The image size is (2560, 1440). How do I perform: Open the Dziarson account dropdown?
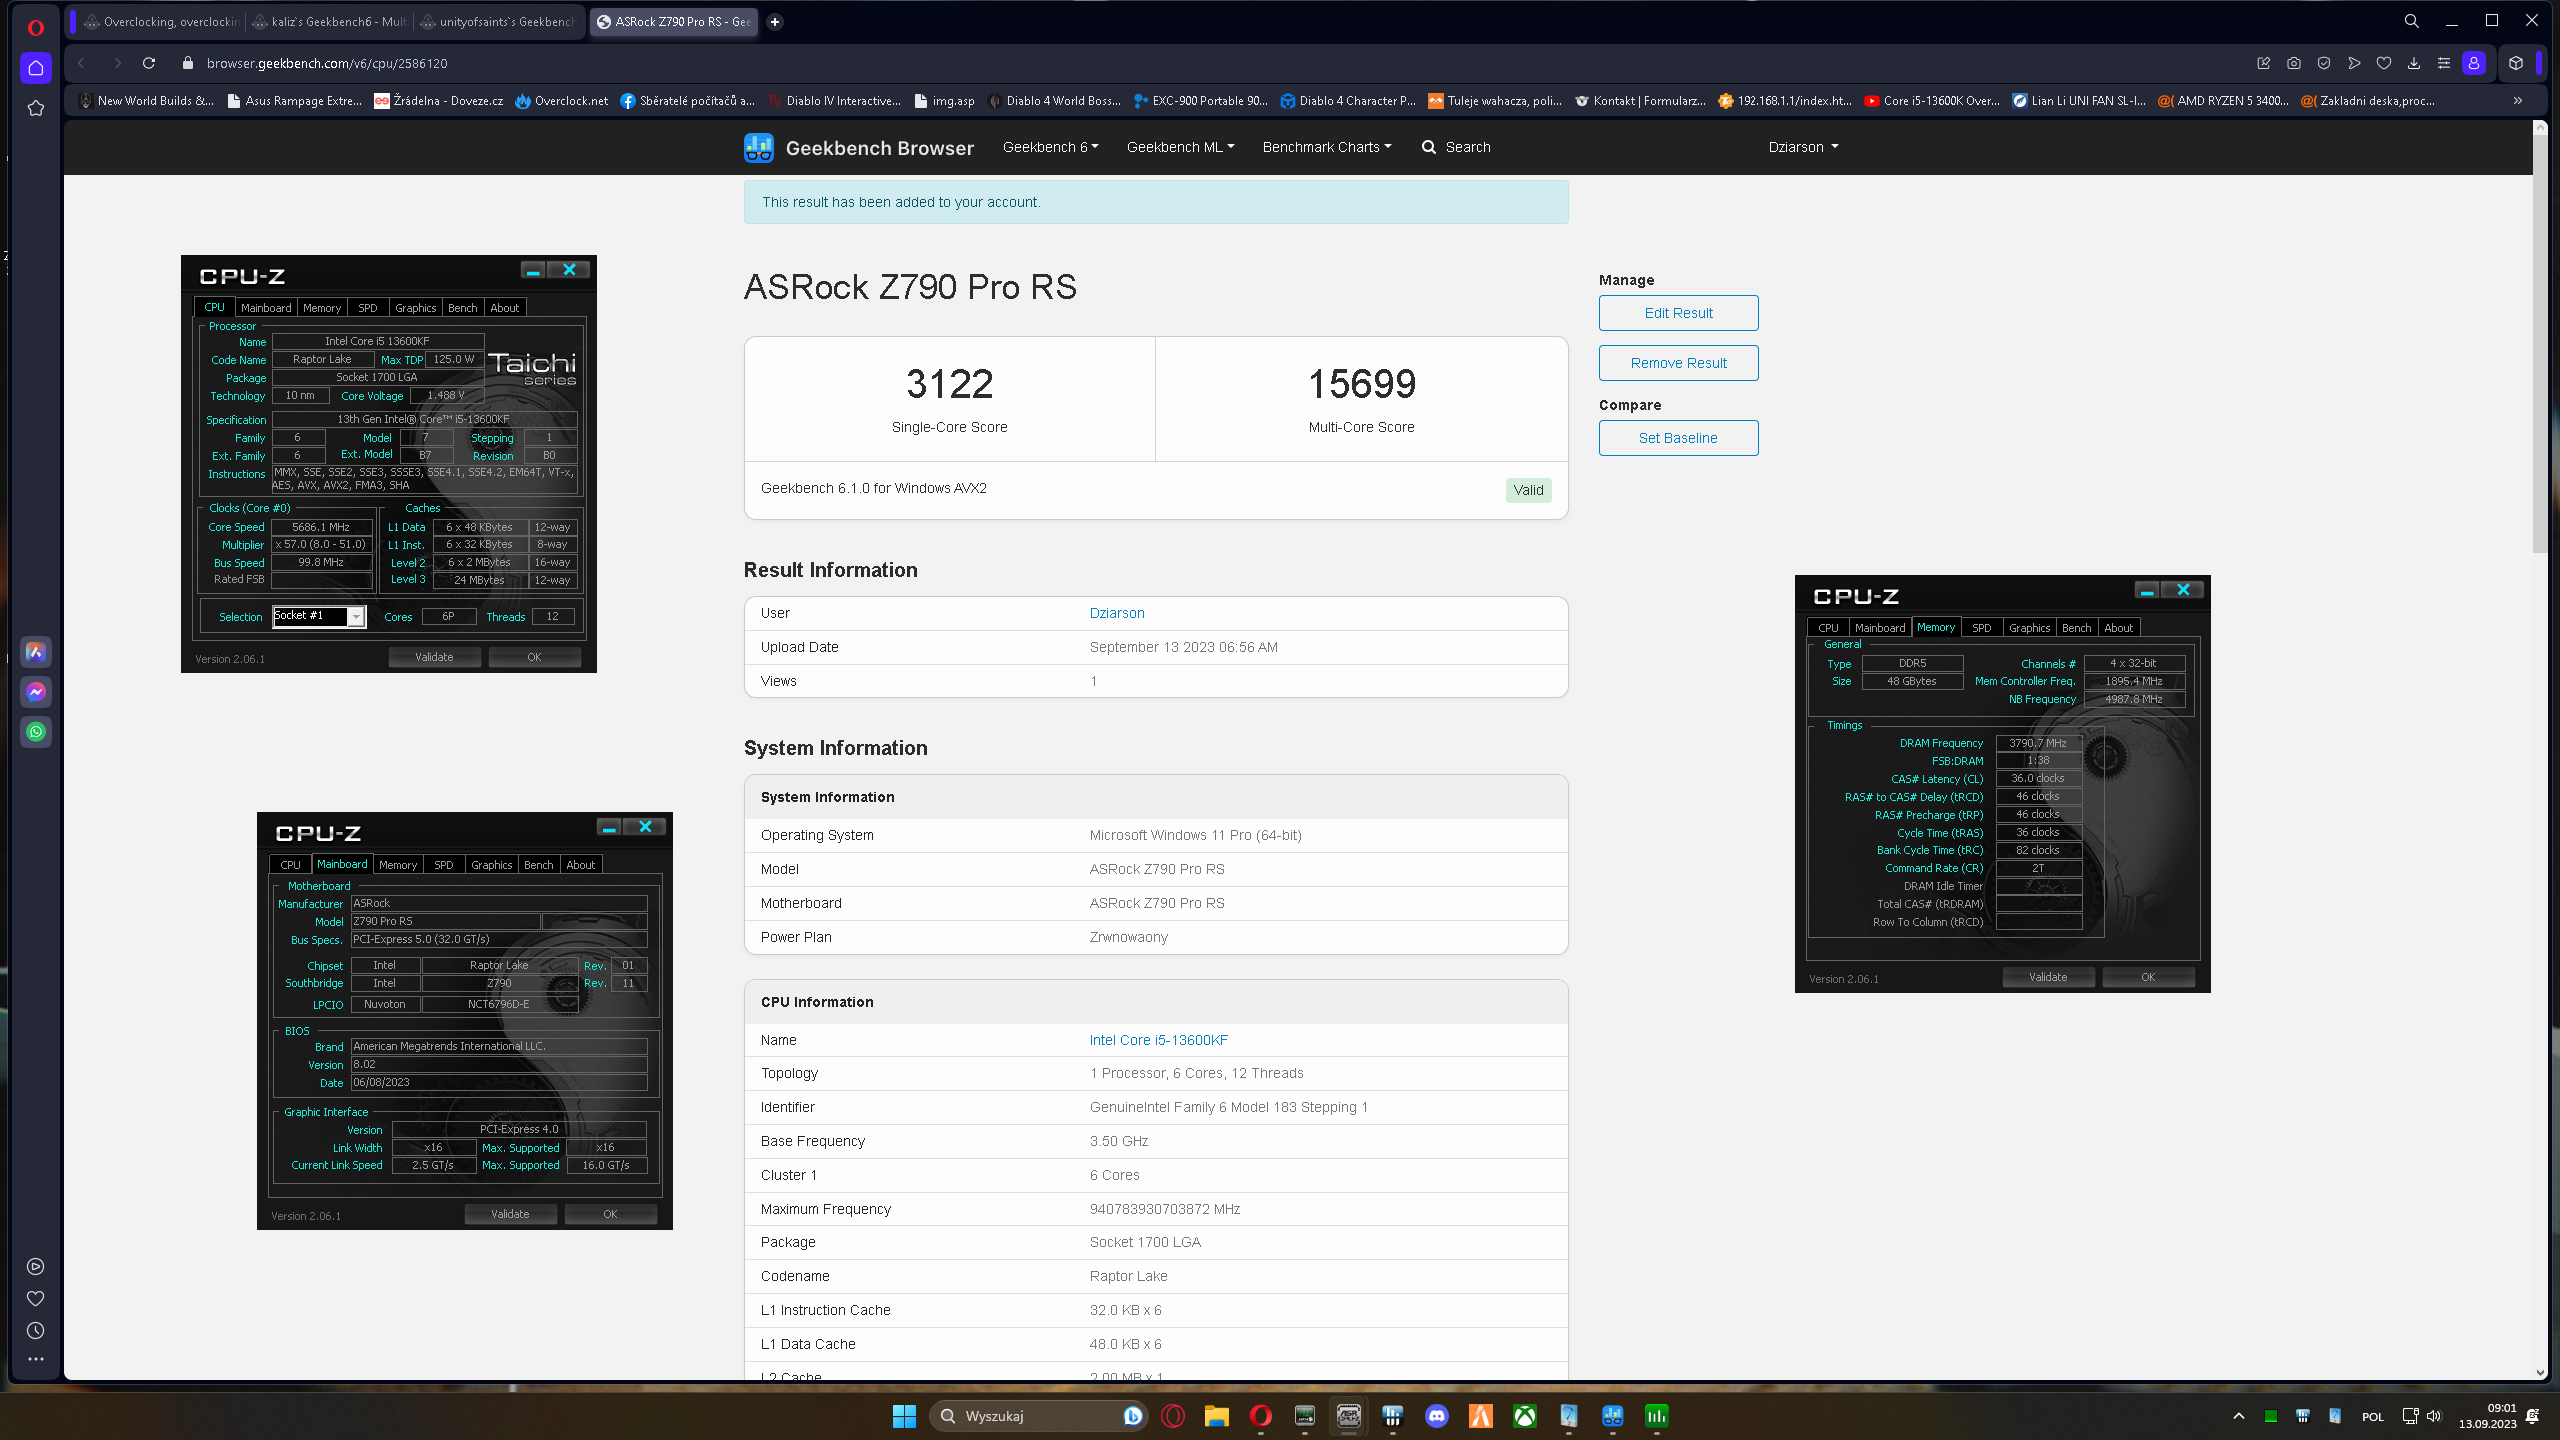pos(1803,147)
